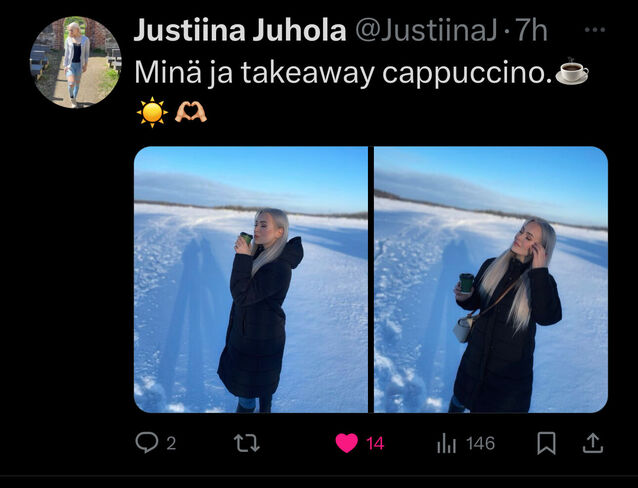This screenshot has height=488, width=638.
Task: Click the view count 146
Action: [481, 443]
